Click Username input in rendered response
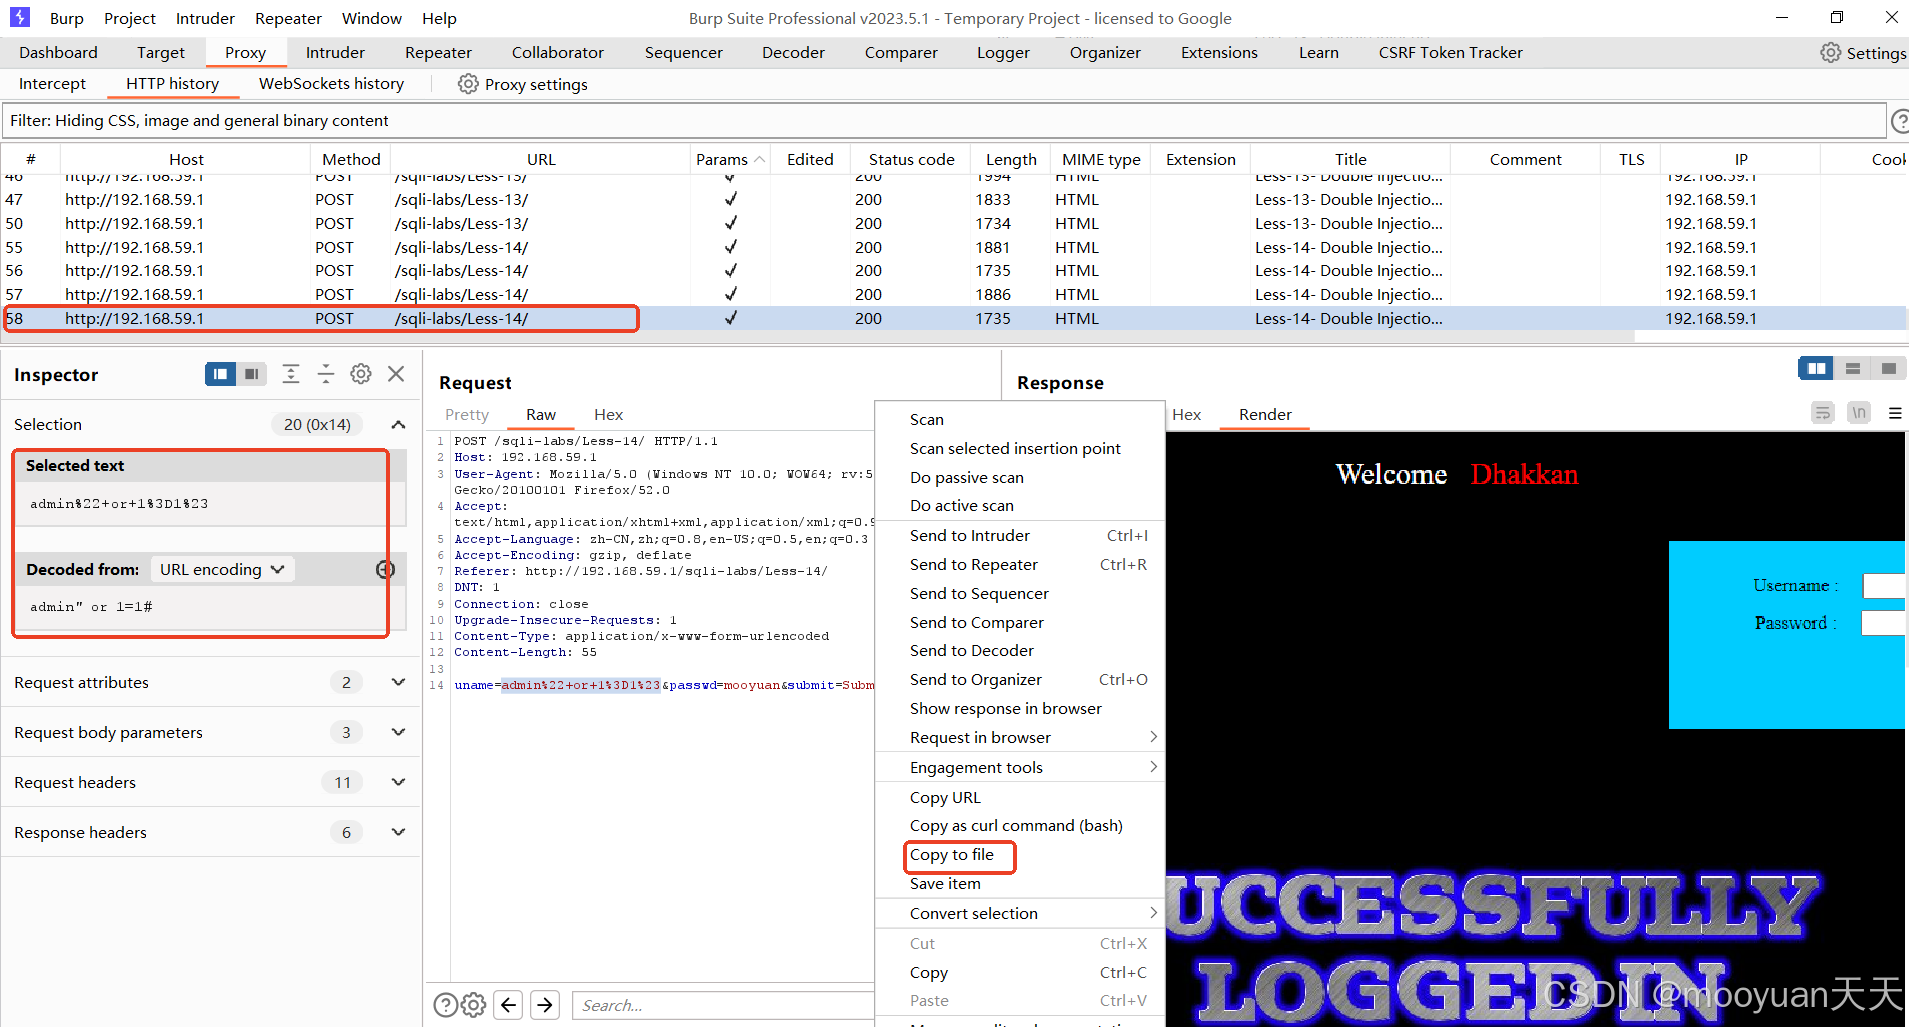 [1884, 586]
